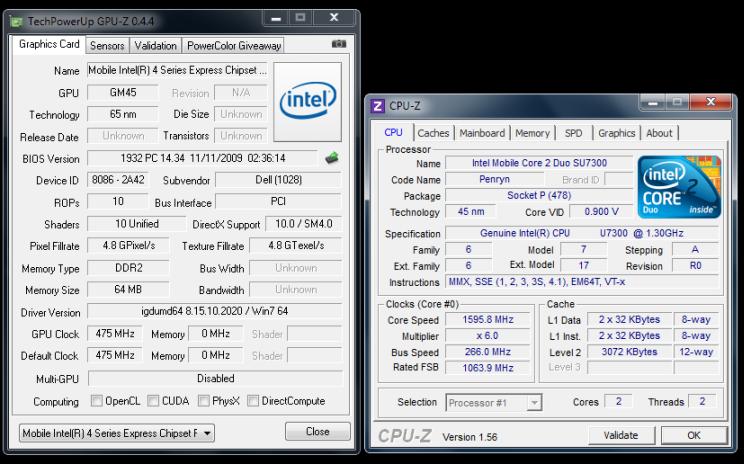Select the SPD tab in CPU-Z
The height and width of the screenshot is (464, 744).
coord(573,133)
